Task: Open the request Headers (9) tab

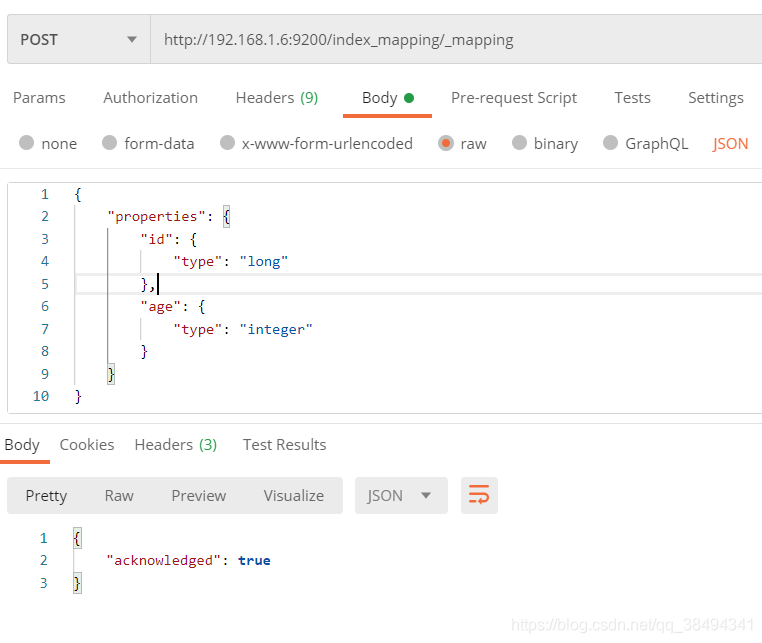Action: pos(276,97)
